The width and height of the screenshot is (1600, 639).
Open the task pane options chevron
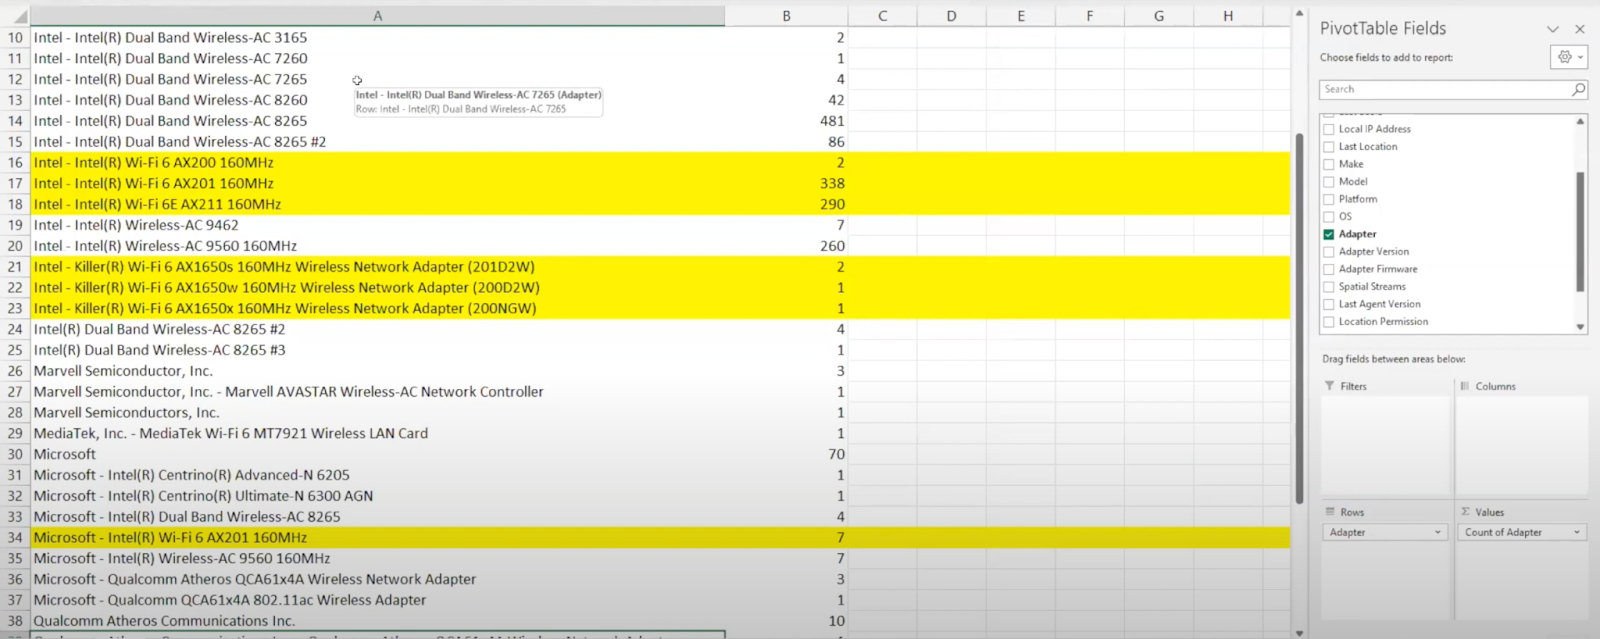click(x=1553, y=29)
